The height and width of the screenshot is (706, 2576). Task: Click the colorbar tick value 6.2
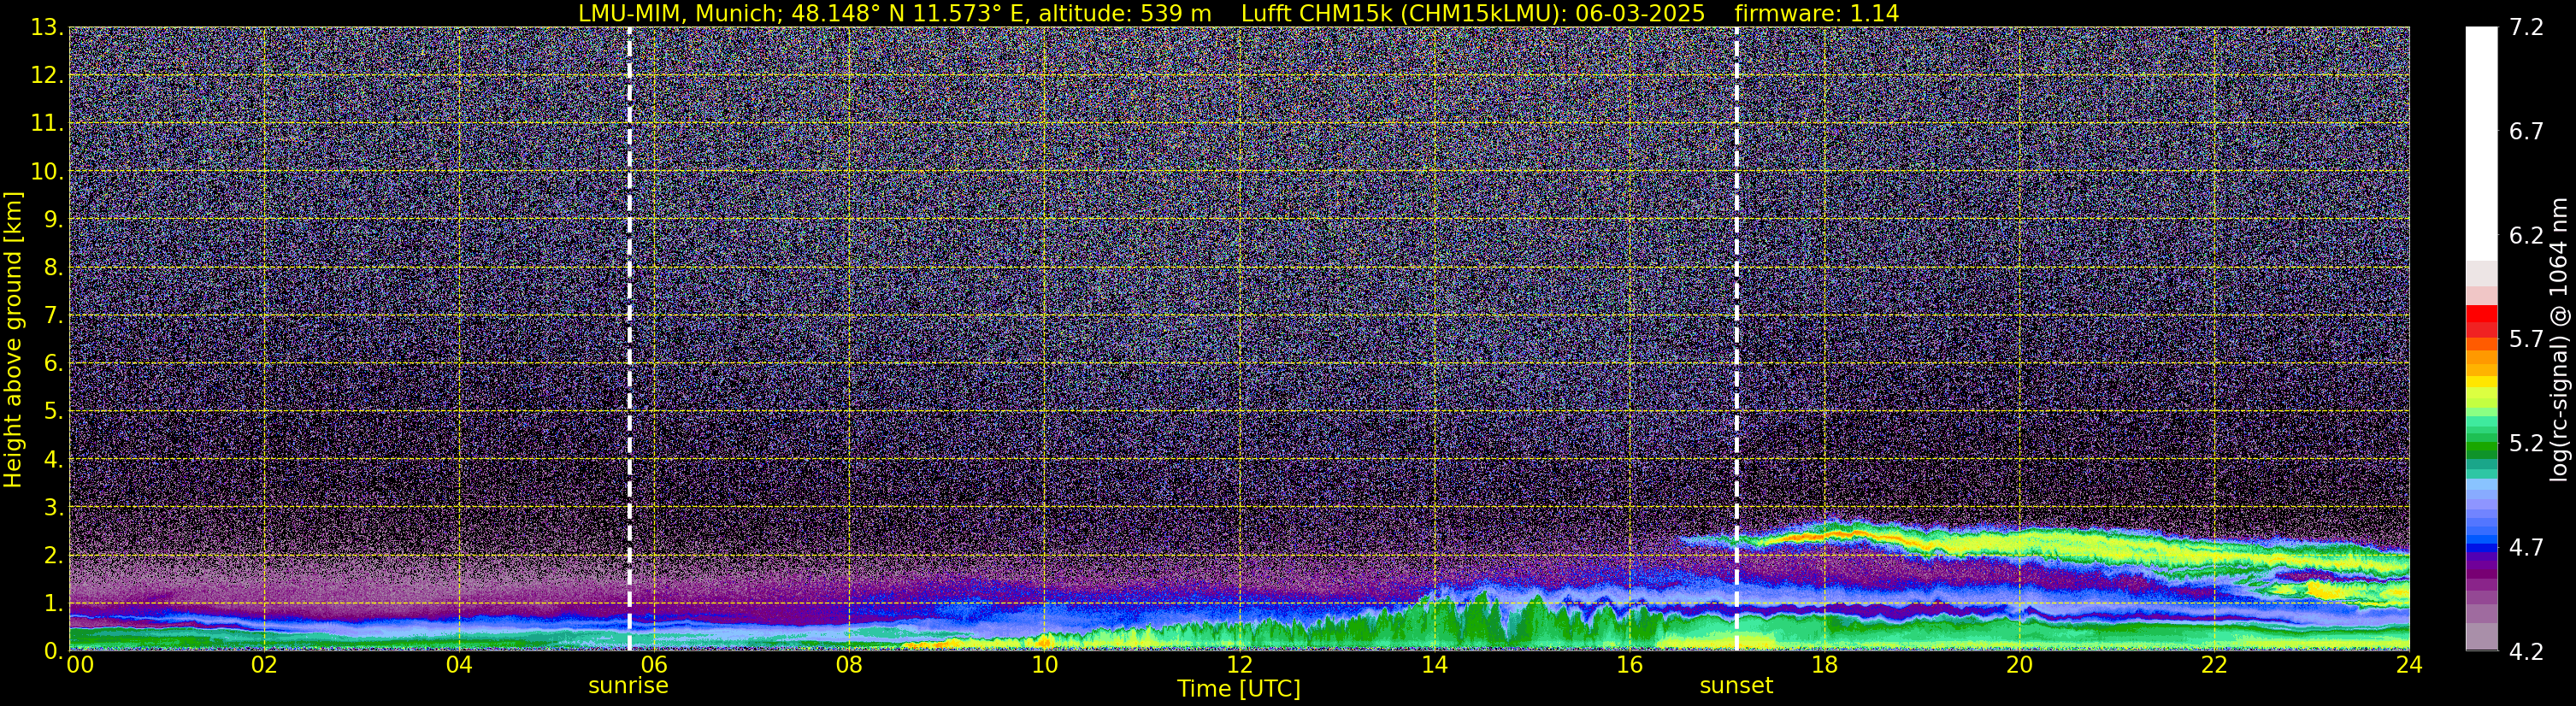[x=2526, y=235]
